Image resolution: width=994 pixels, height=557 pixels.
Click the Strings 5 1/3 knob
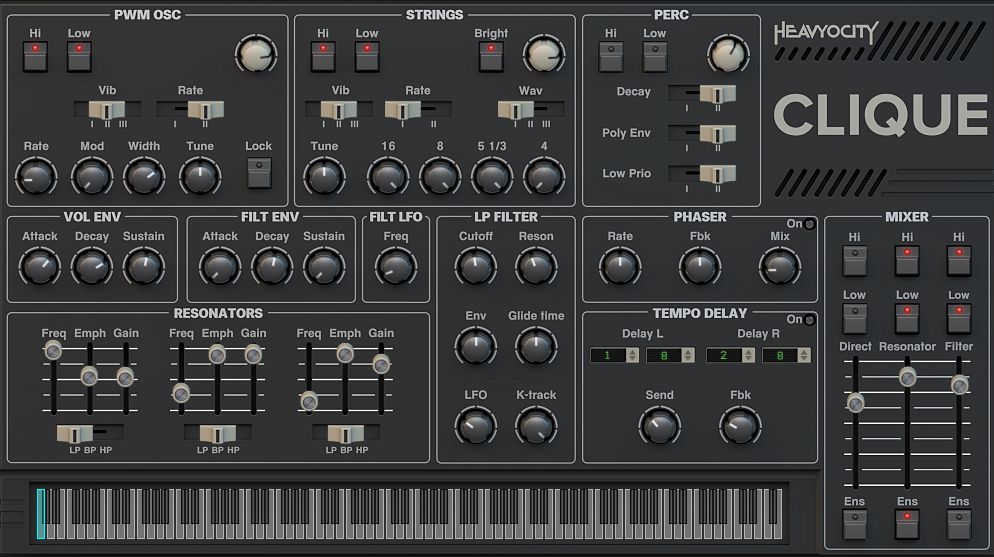click(492, 177)
